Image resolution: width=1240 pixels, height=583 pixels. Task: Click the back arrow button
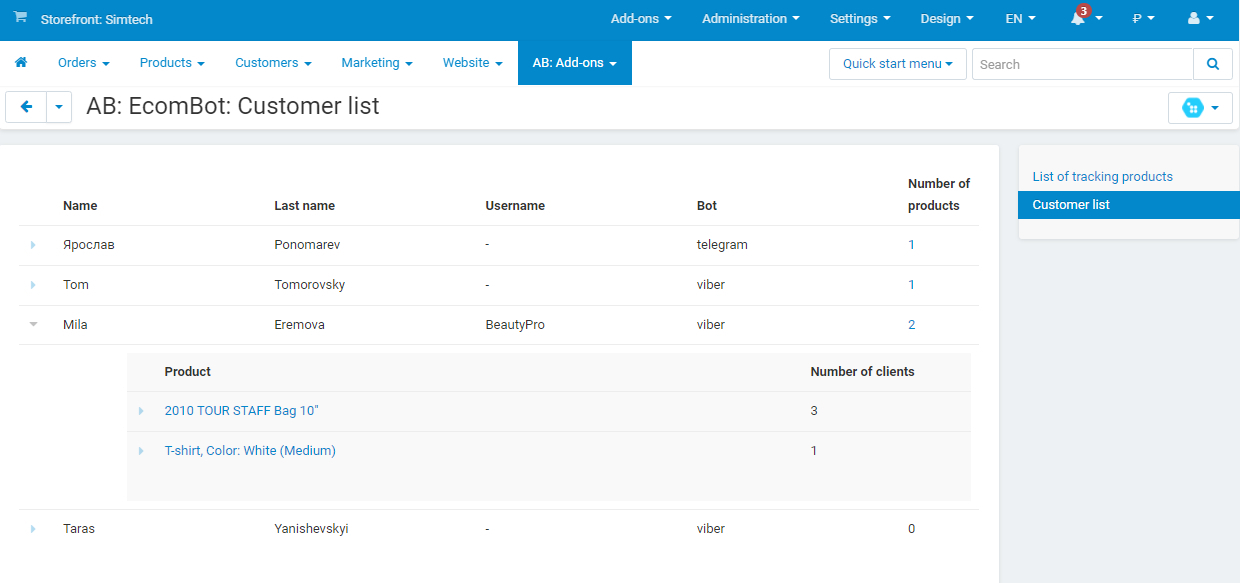pyautogui.click(x=26, y=107)
